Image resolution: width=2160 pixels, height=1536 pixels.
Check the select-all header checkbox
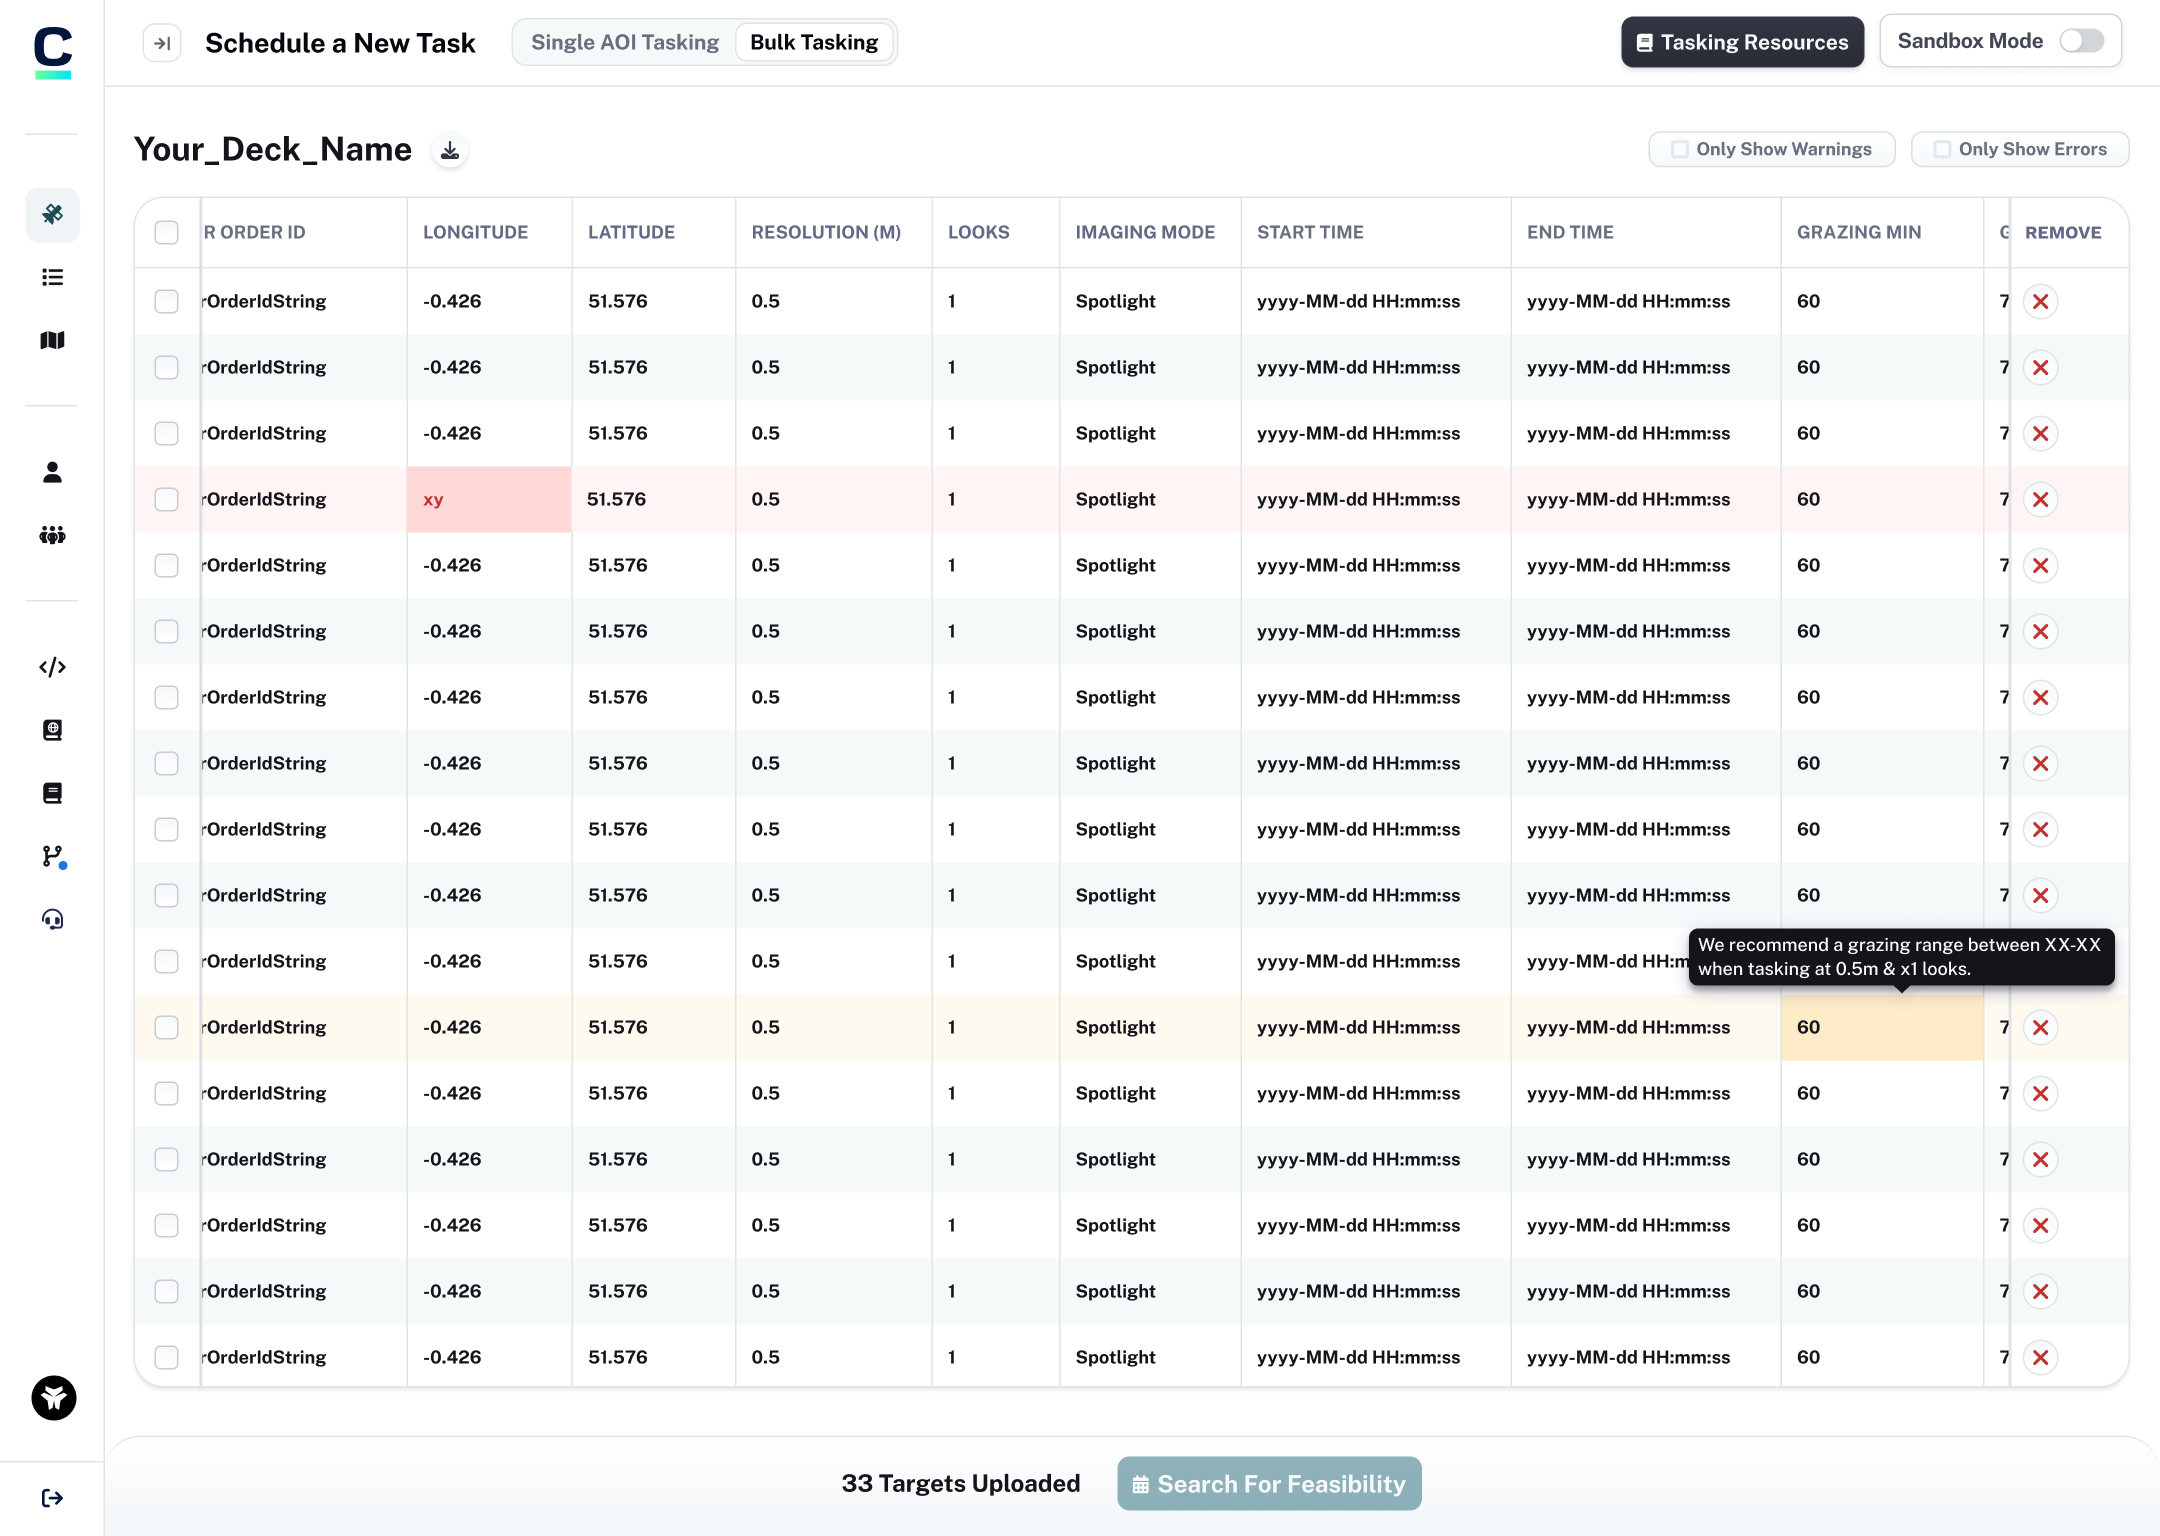[166, 232]
